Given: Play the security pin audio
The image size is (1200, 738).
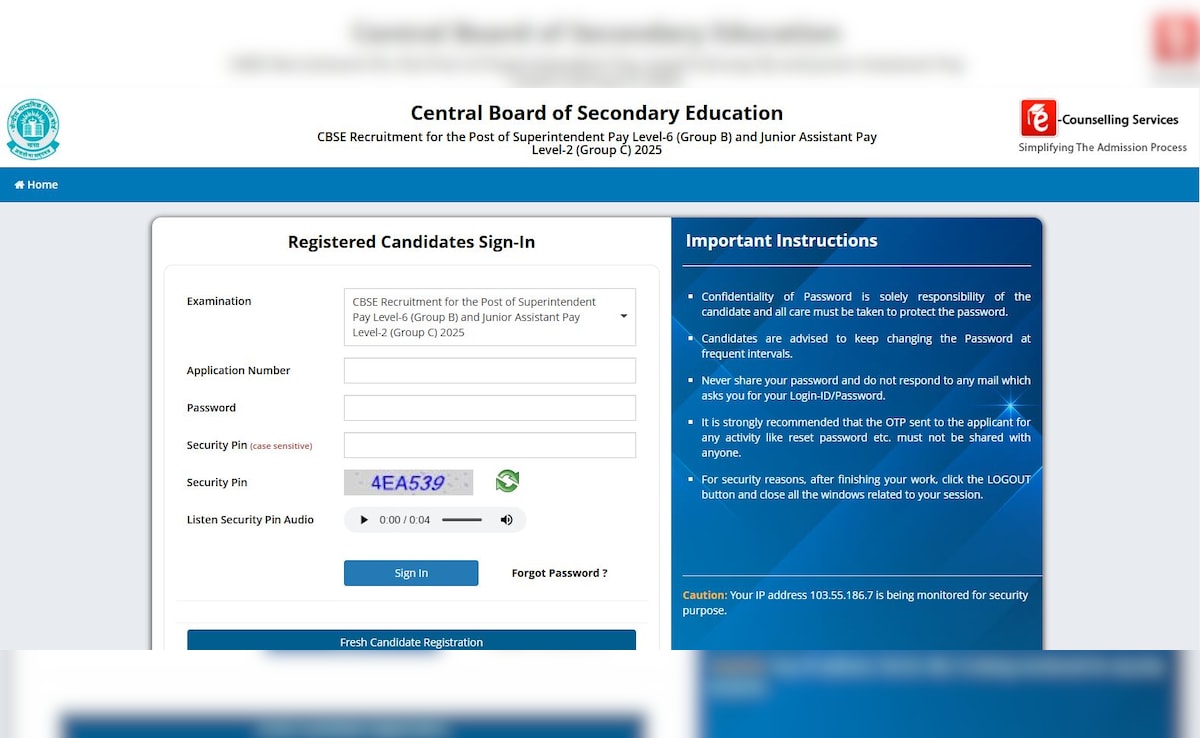Looking at the screenshot, I should (364, 520).
